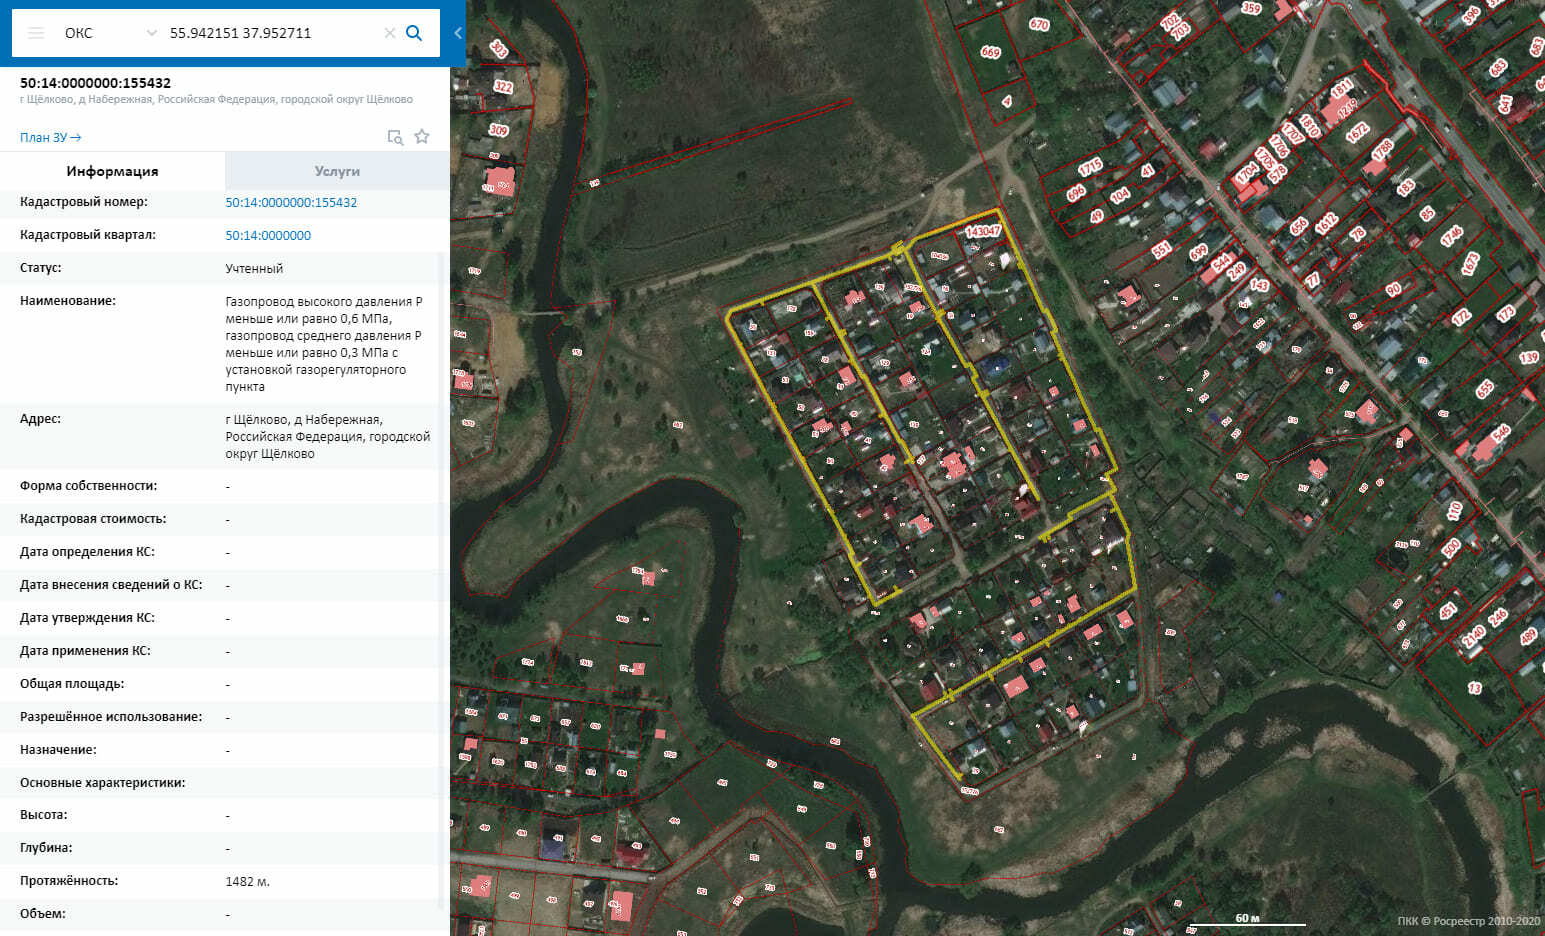Click the Адрес value text
Viewport: 1545px width, 936px height.
coord(328,436)
